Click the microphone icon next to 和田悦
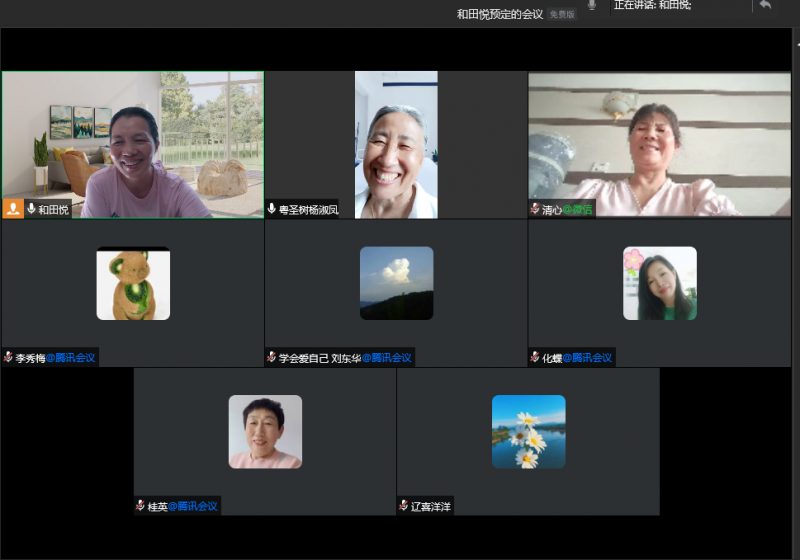The height and width of the screenshot is (560, 800). click(31, 209)
